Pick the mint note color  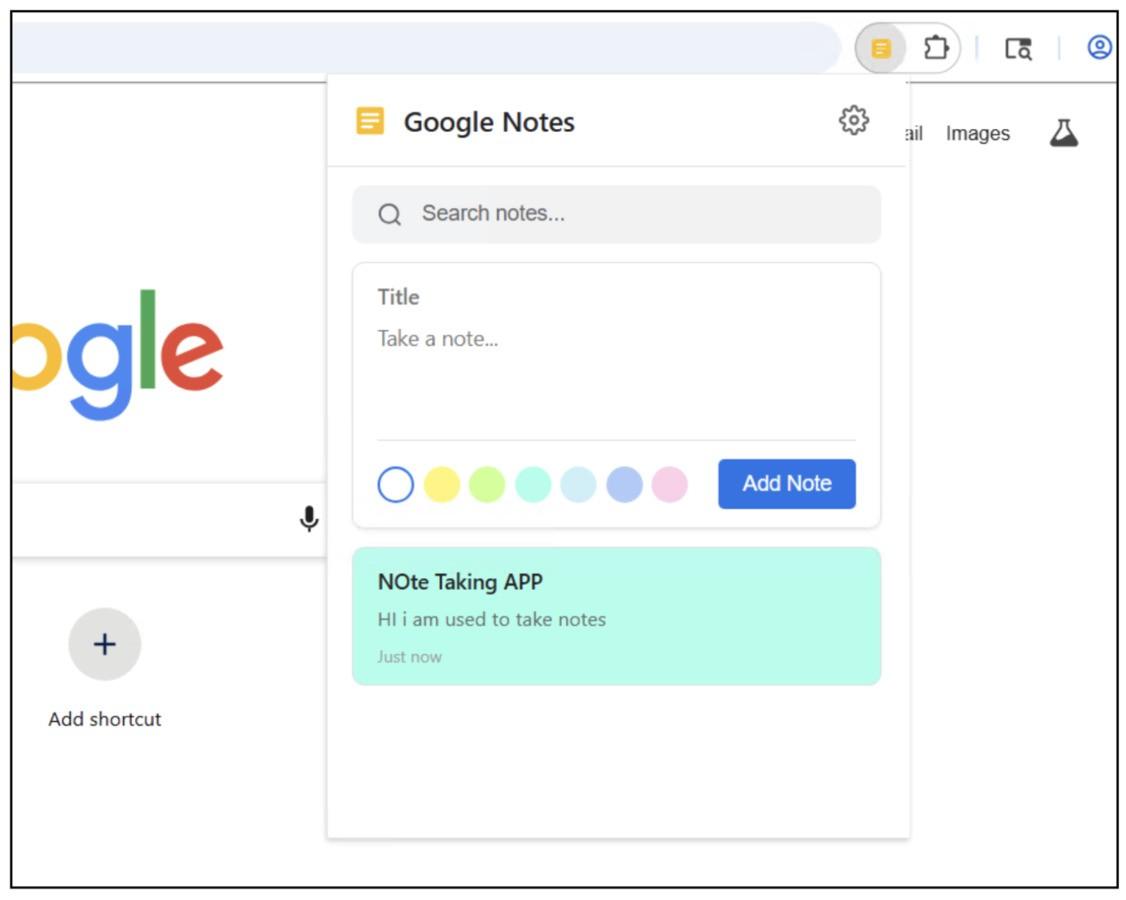[x=533, y=484]
